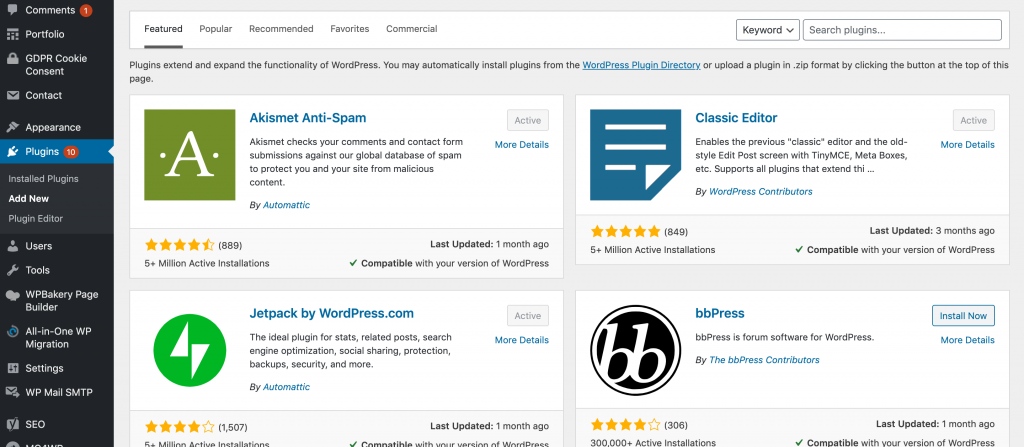Click the Classic Editor star rating (849)

(x=626, y=232)
